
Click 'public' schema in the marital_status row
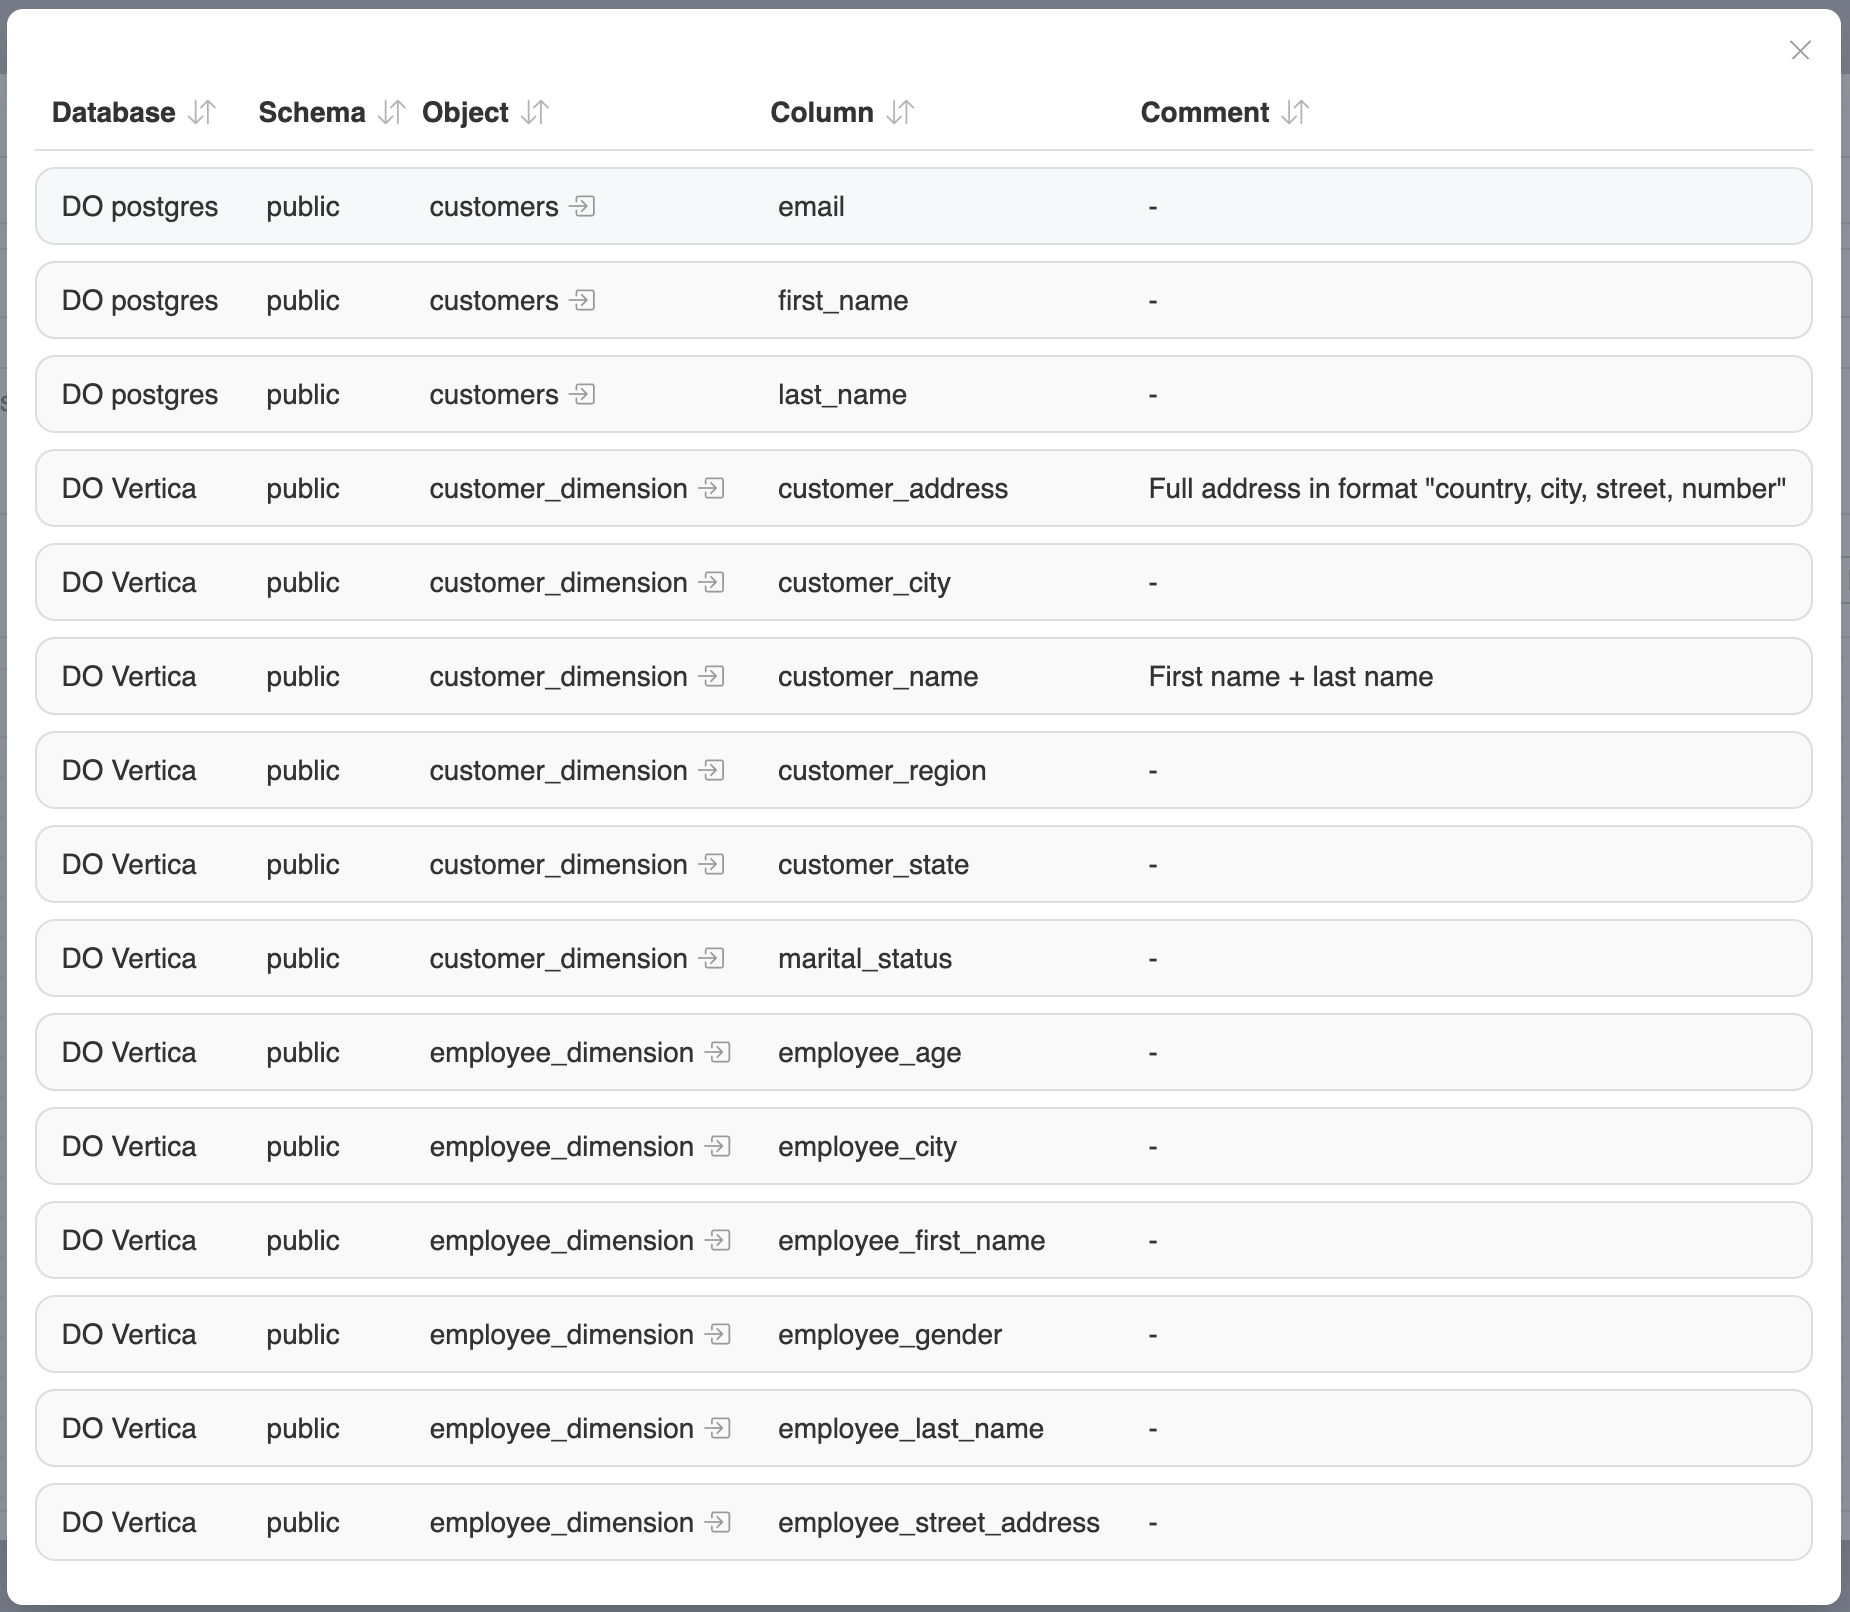[303, 958]
